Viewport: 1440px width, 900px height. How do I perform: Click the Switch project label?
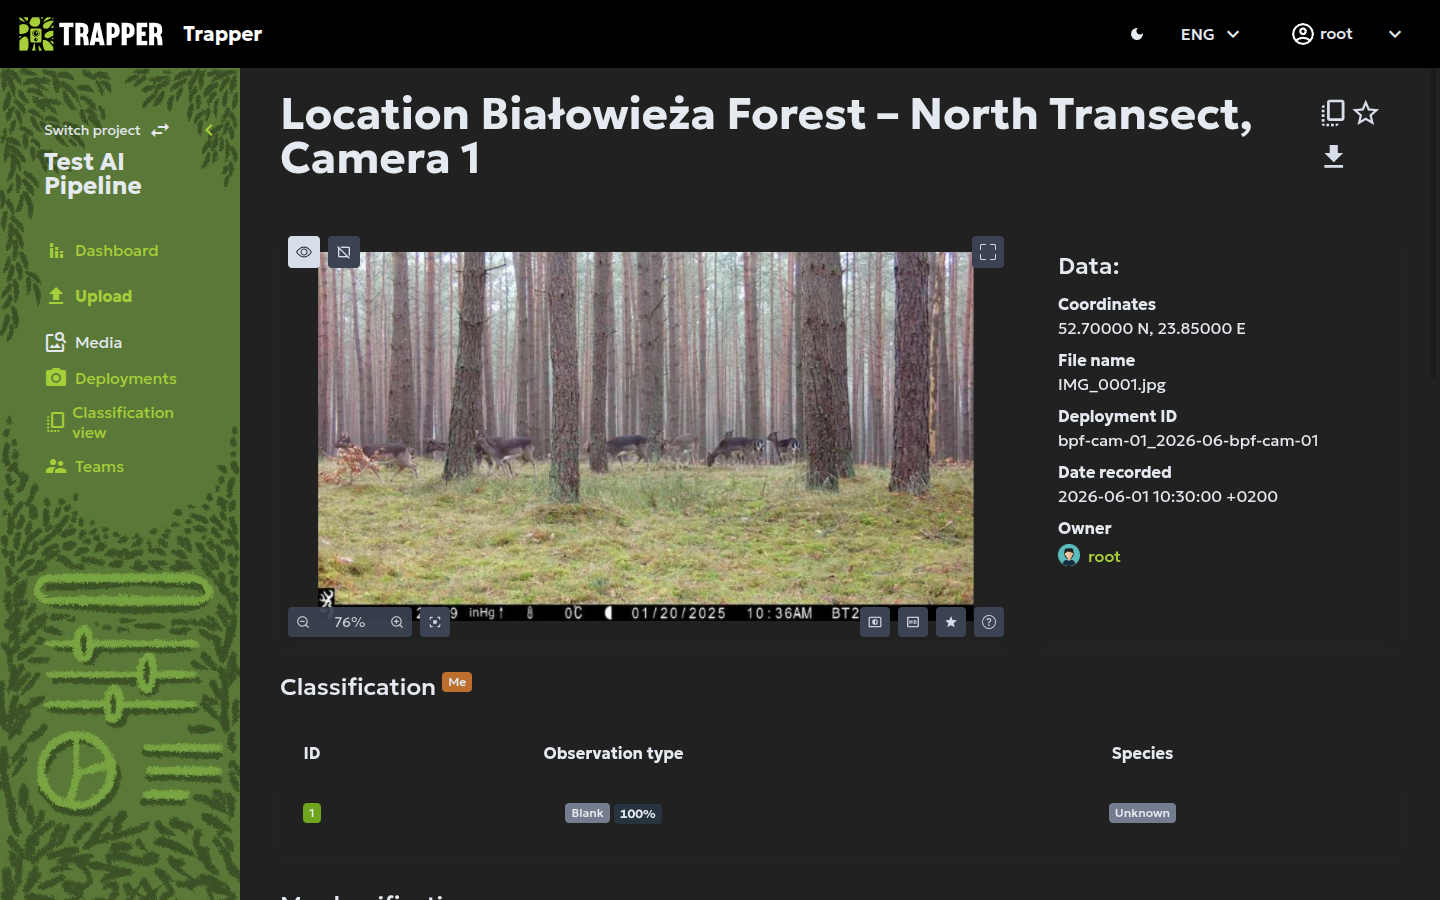92,130
